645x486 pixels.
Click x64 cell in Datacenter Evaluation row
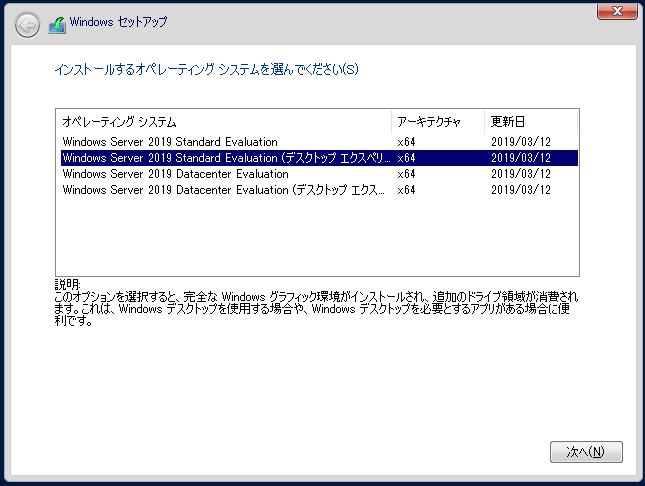(406, 174)
